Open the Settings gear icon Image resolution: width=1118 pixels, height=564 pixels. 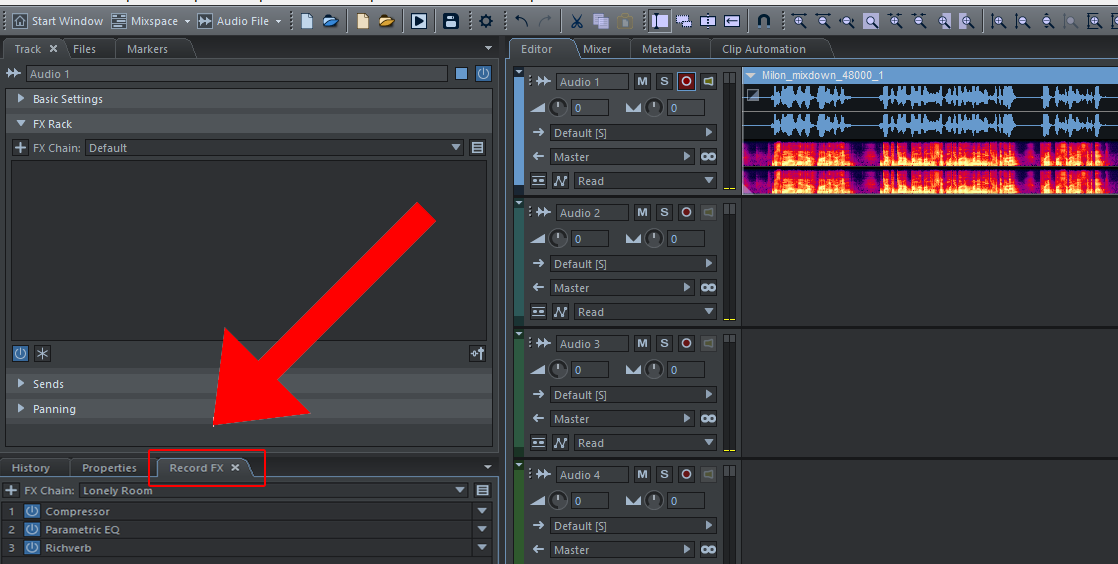486,21
